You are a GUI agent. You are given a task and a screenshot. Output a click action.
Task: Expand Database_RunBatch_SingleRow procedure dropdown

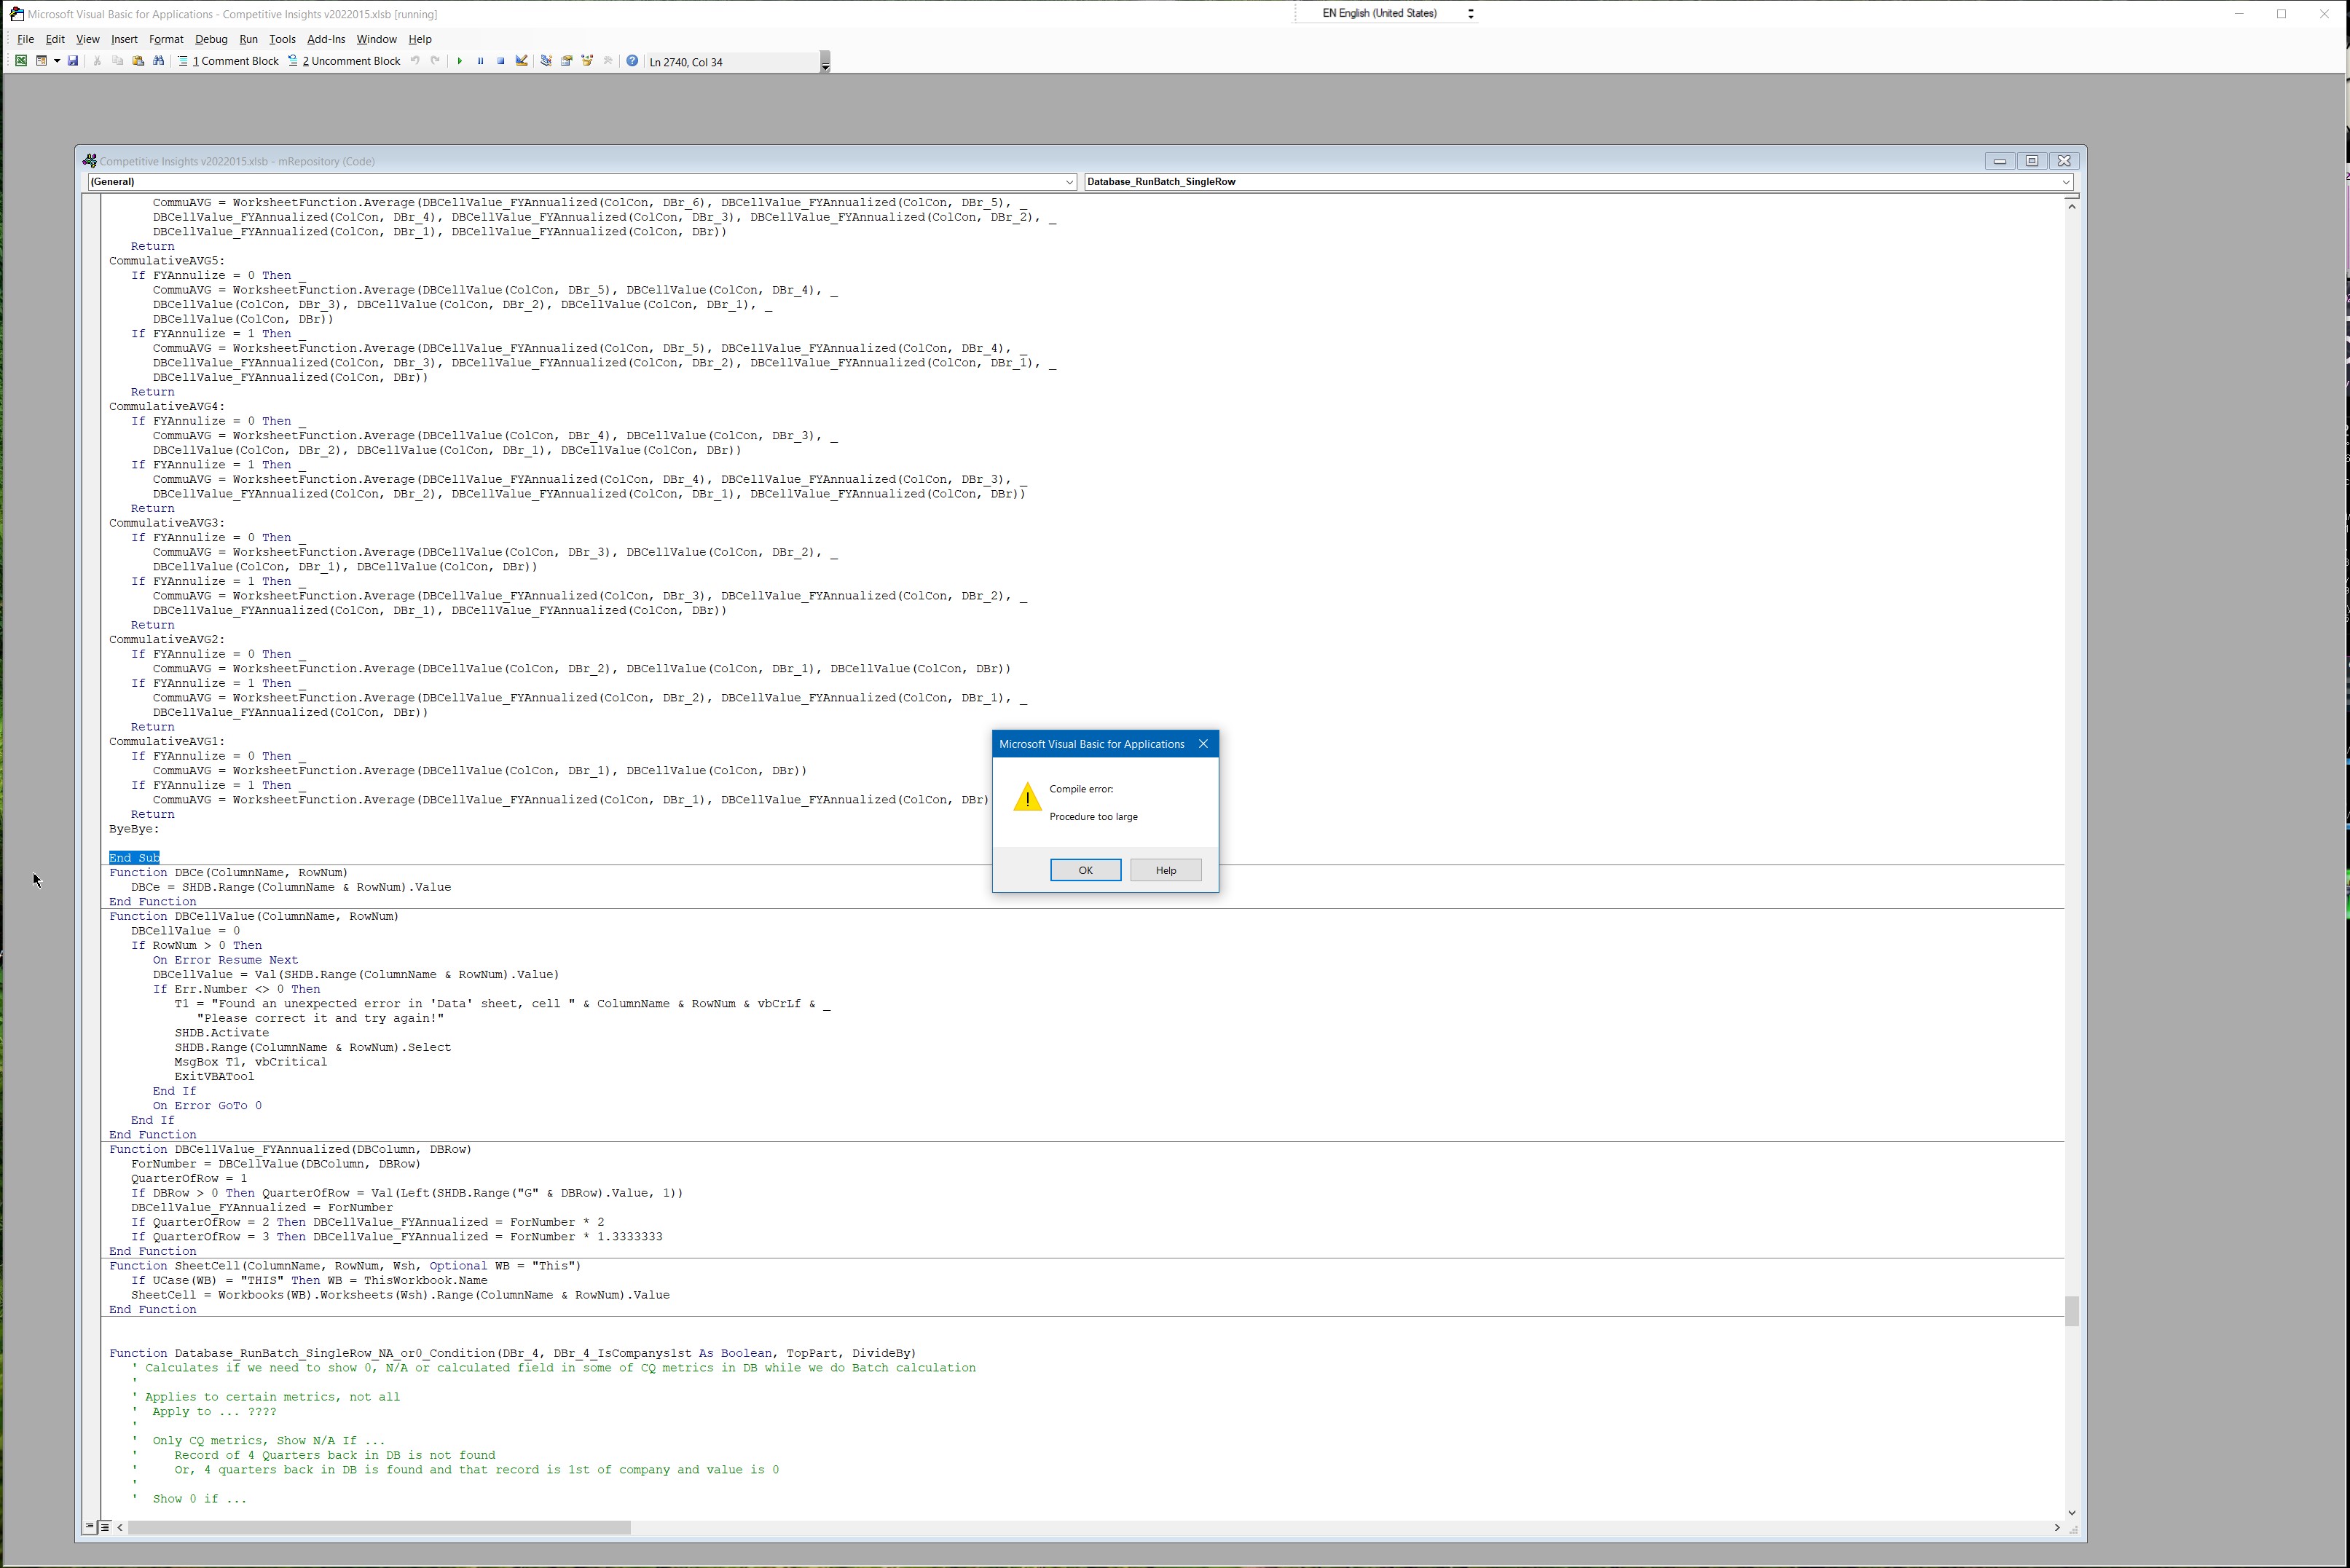[2065, 182]
